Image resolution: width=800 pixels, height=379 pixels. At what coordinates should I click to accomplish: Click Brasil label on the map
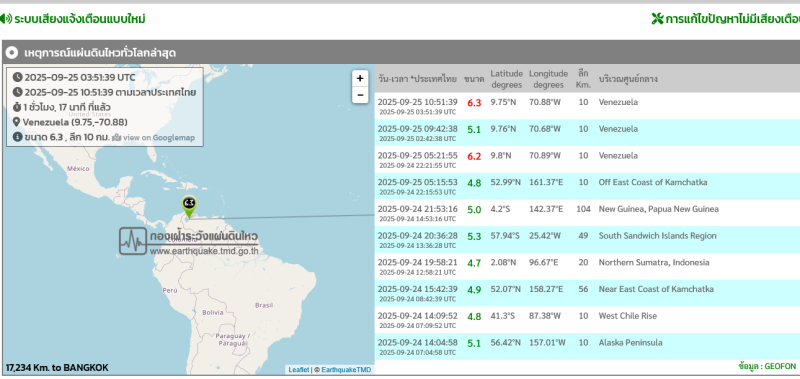click(264, 305)
